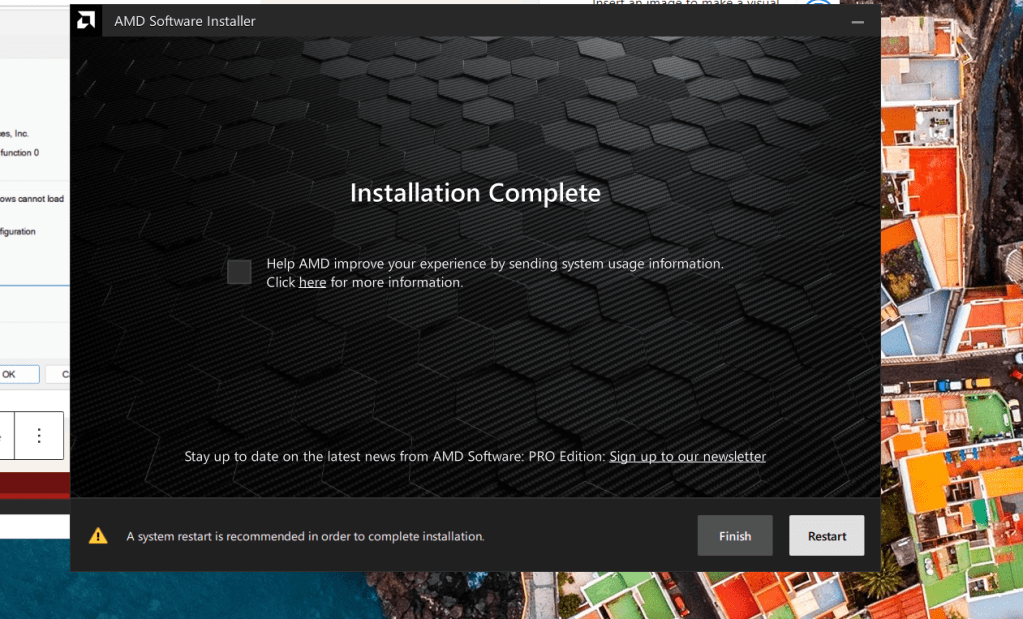
Task: Open the 'Sign up to our newsletter' link
Action: pyautogui.click(x=688, y=457)
